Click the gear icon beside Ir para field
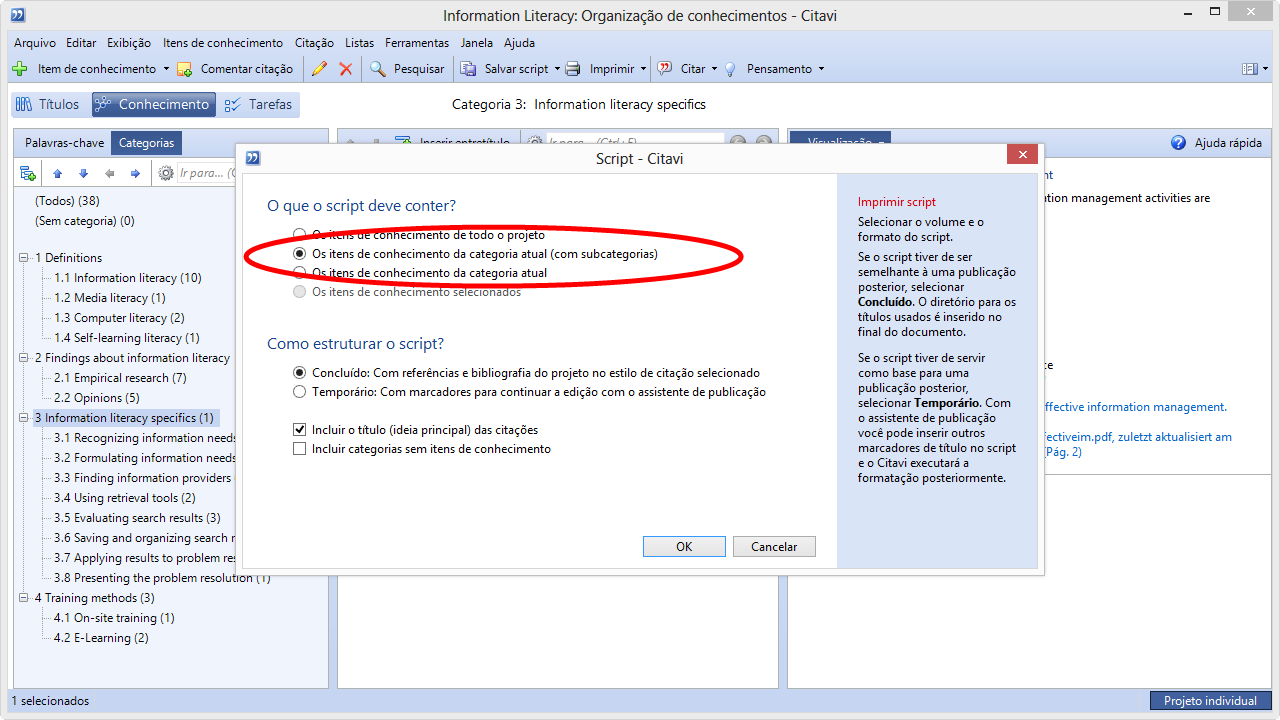Screen dimensions: 1280x720 click(167, 173)
